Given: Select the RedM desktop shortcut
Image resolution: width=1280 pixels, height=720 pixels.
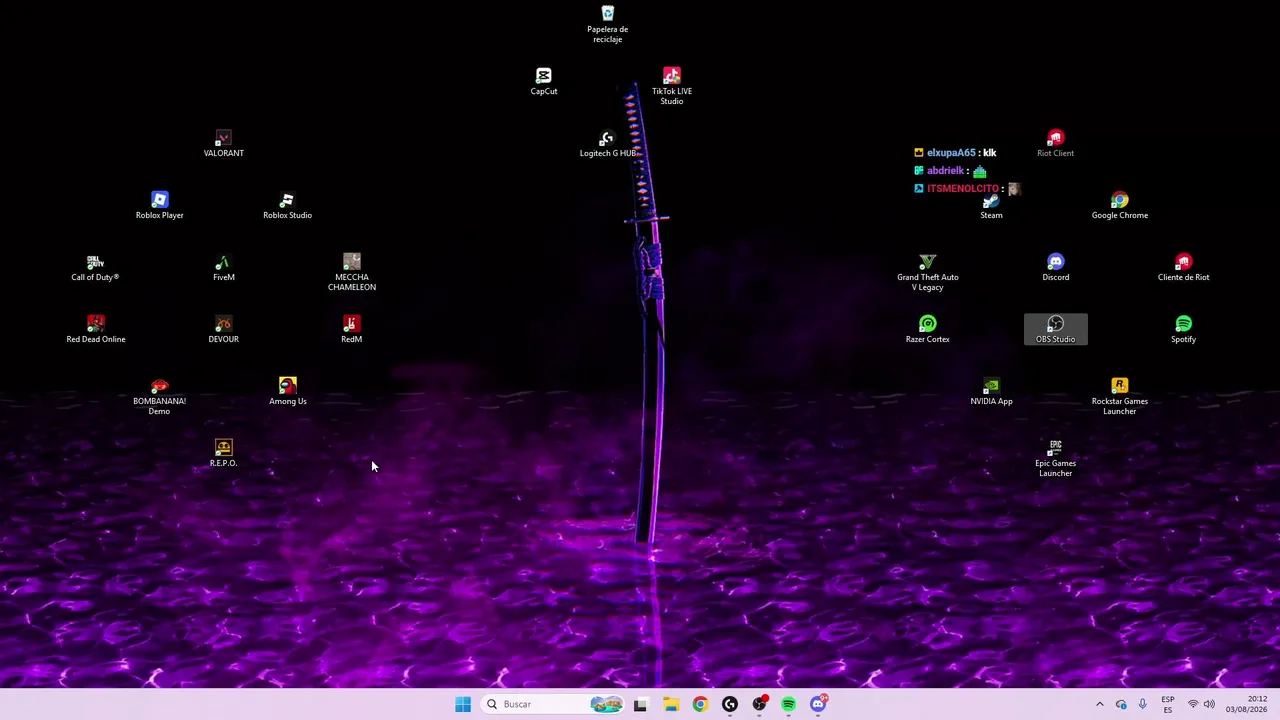Looking at the screenshot, I should [x=351, y=330].
